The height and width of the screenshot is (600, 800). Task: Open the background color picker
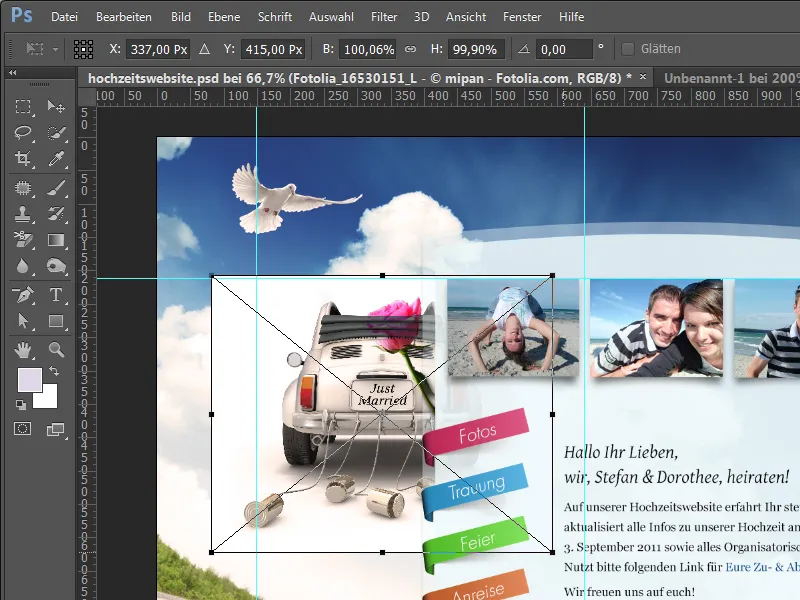(47, 398)
